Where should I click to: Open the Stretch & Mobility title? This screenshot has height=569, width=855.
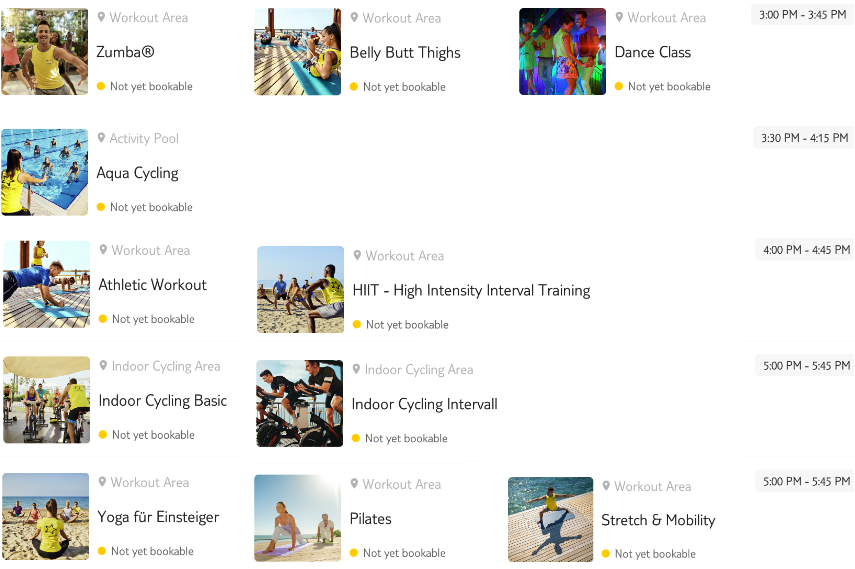click(658, 520)
